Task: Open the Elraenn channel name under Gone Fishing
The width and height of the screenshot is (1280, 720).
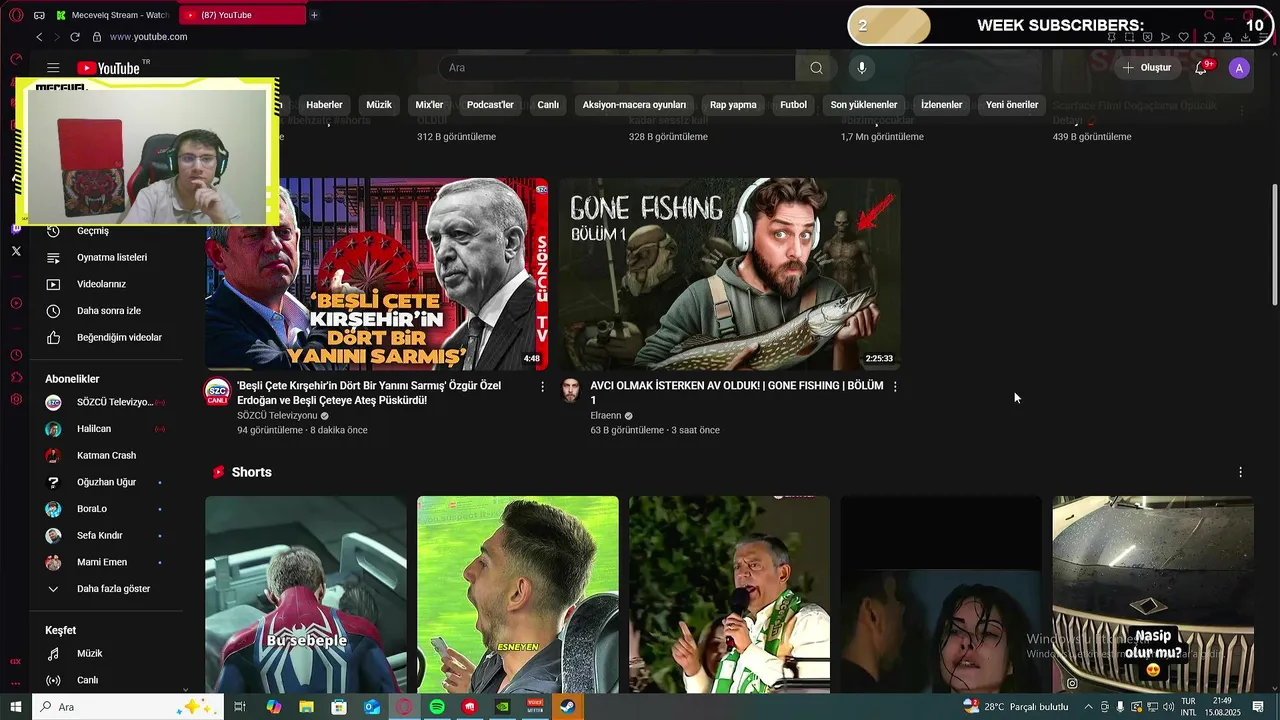Action: (606, 416)
